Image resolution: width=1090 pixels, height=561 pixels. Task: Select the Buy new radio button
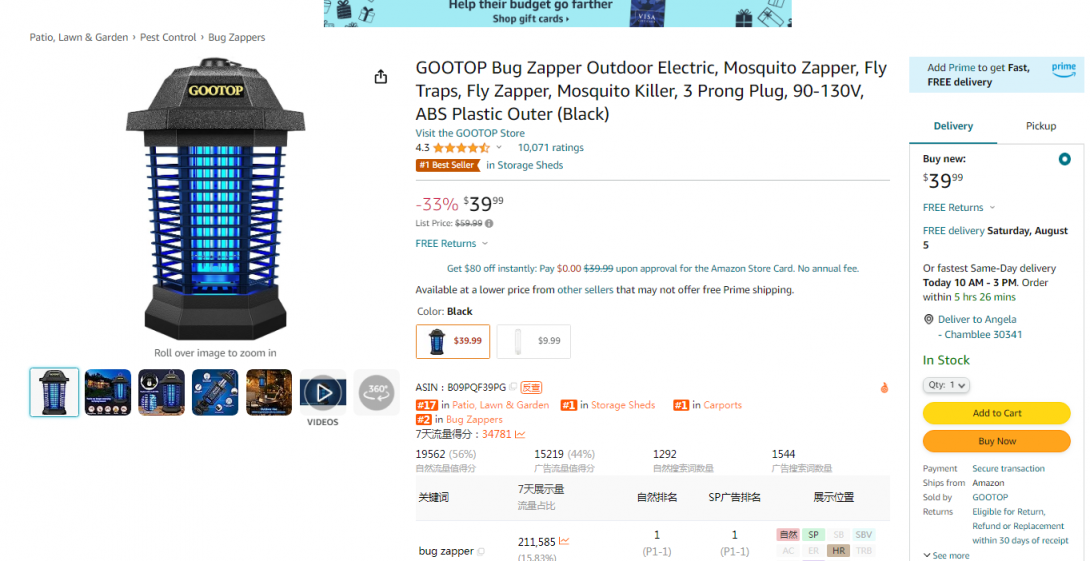pyautogui.click(x=1064, y=159)
